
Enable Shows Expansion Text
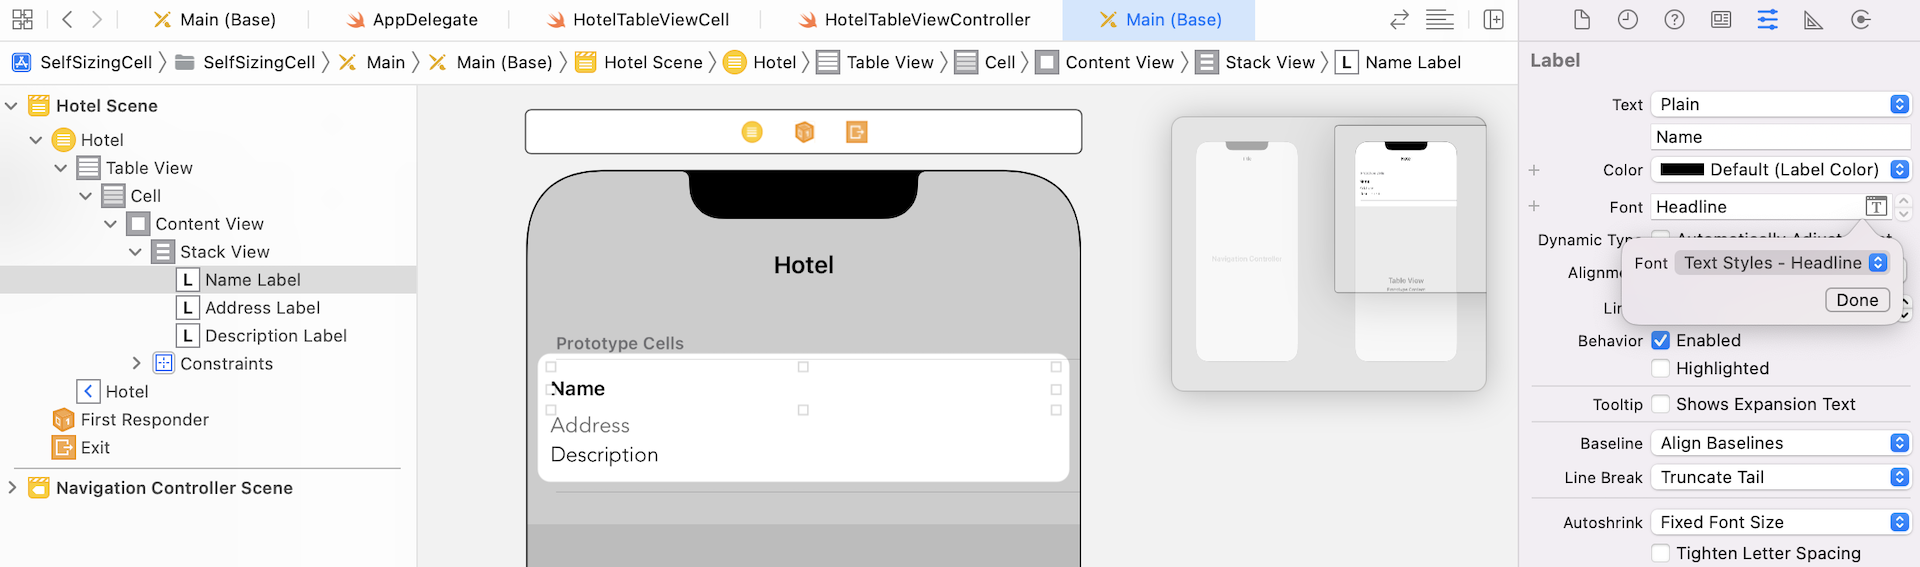(x=1661, y=404)
